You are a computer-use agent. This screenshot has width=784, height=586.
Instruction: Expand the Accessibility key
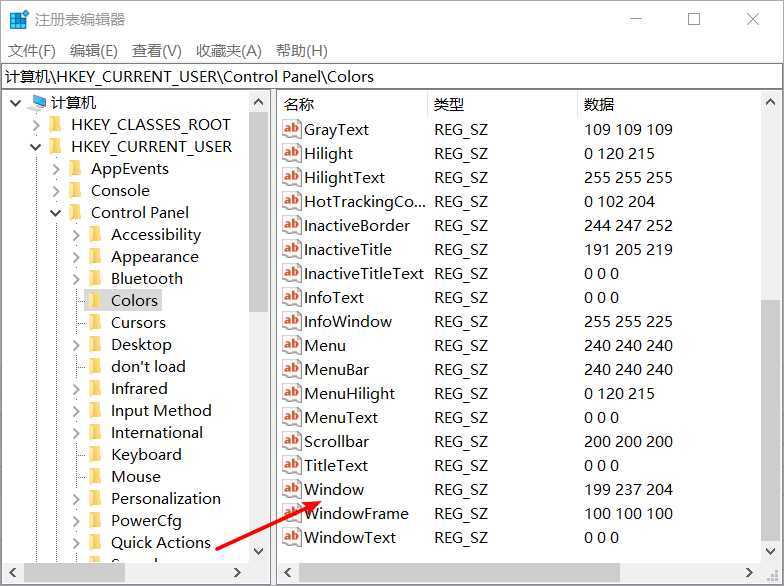click(76, 235)
